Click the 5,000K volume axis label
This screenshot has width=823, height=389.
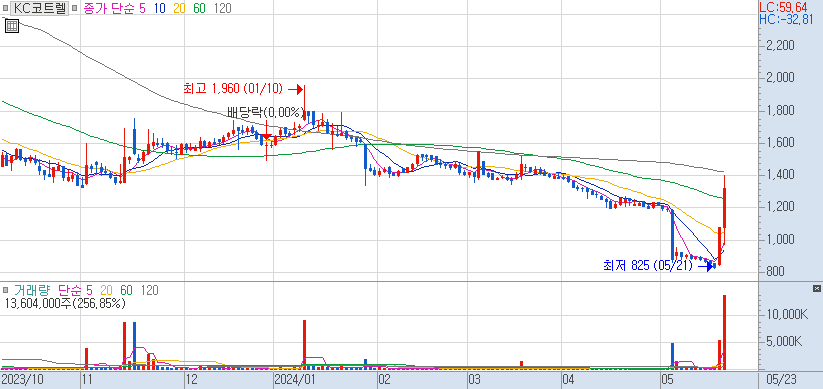[785, 342]
